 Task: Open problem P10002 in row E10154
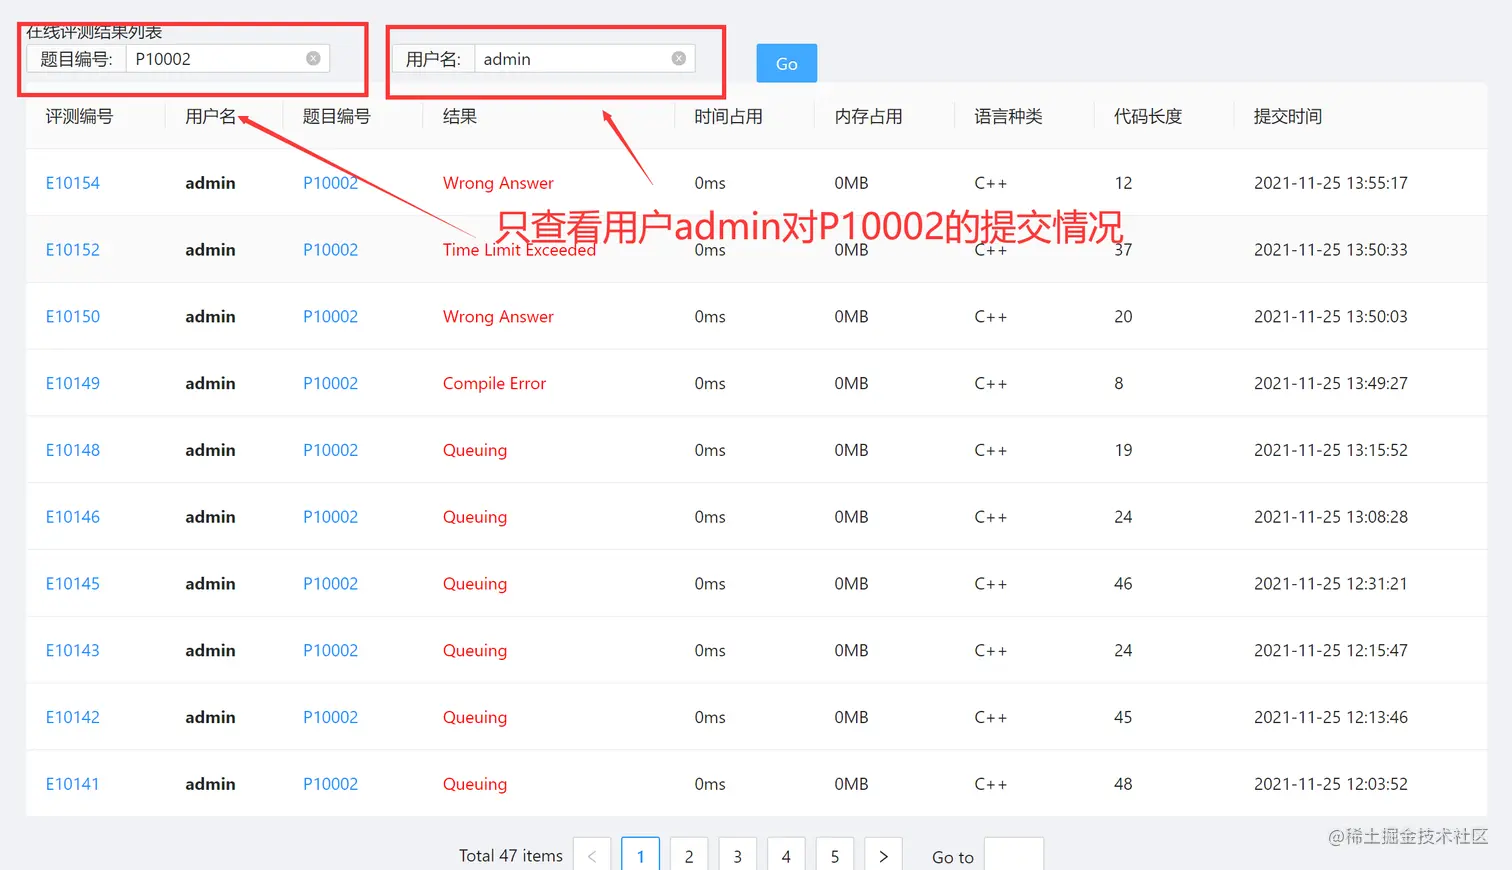pyautogui.click(x=331, y=183)
